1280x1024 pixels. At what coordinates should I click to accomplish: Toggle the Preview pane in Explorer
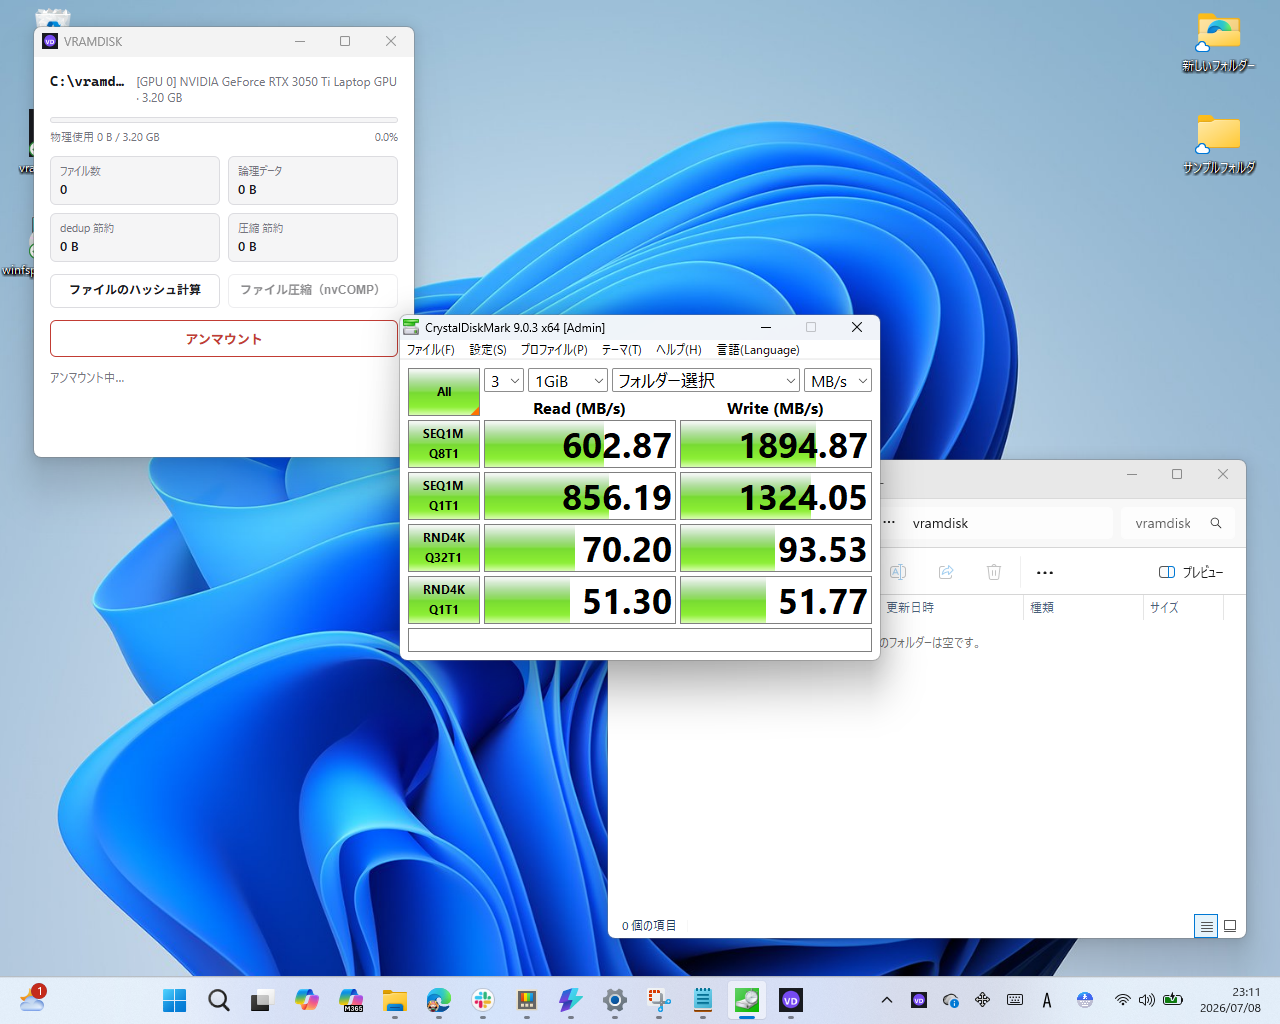[x=1191, y=572]
